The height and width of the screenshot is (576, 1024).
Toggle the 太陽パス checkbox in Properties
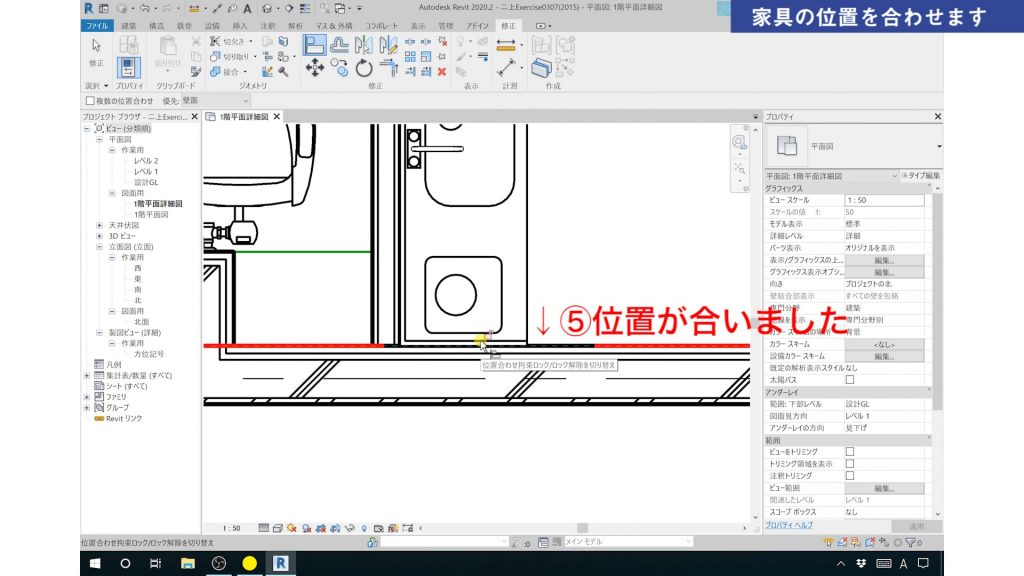pos(851,379)
